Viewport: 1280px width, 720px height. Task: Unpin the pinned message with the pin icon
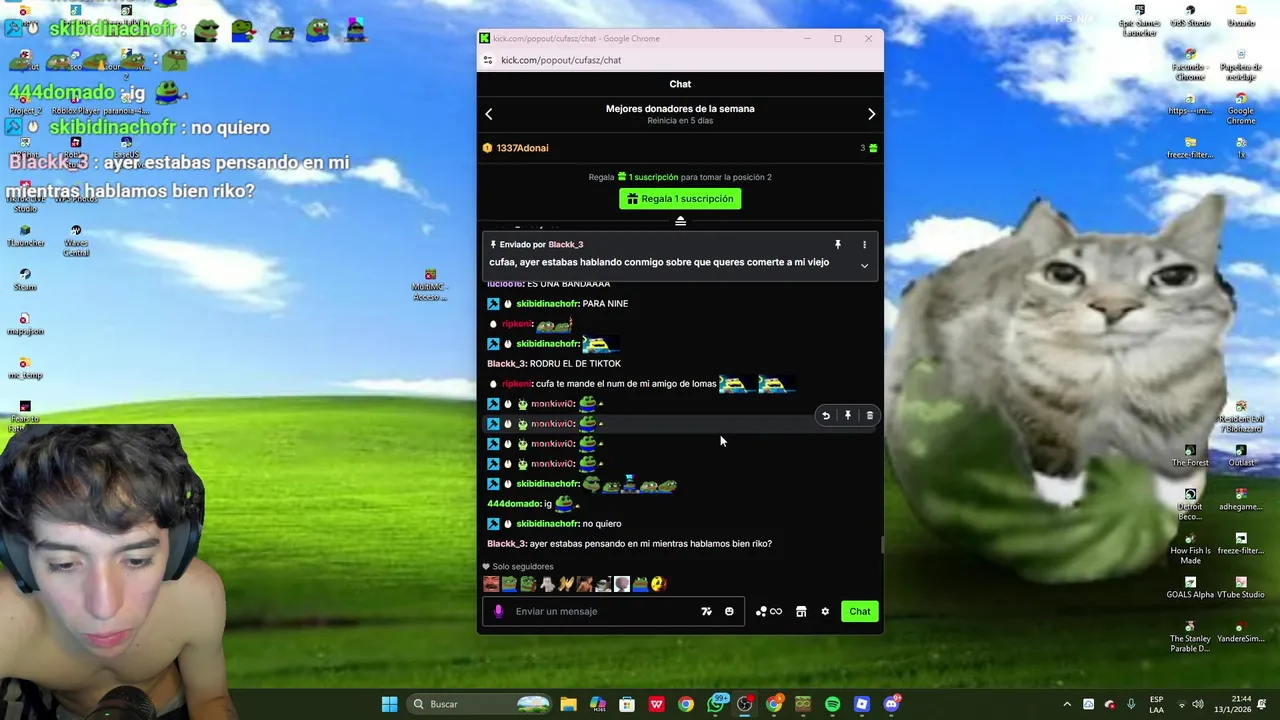pyautogui.click(x=838, y=244)
